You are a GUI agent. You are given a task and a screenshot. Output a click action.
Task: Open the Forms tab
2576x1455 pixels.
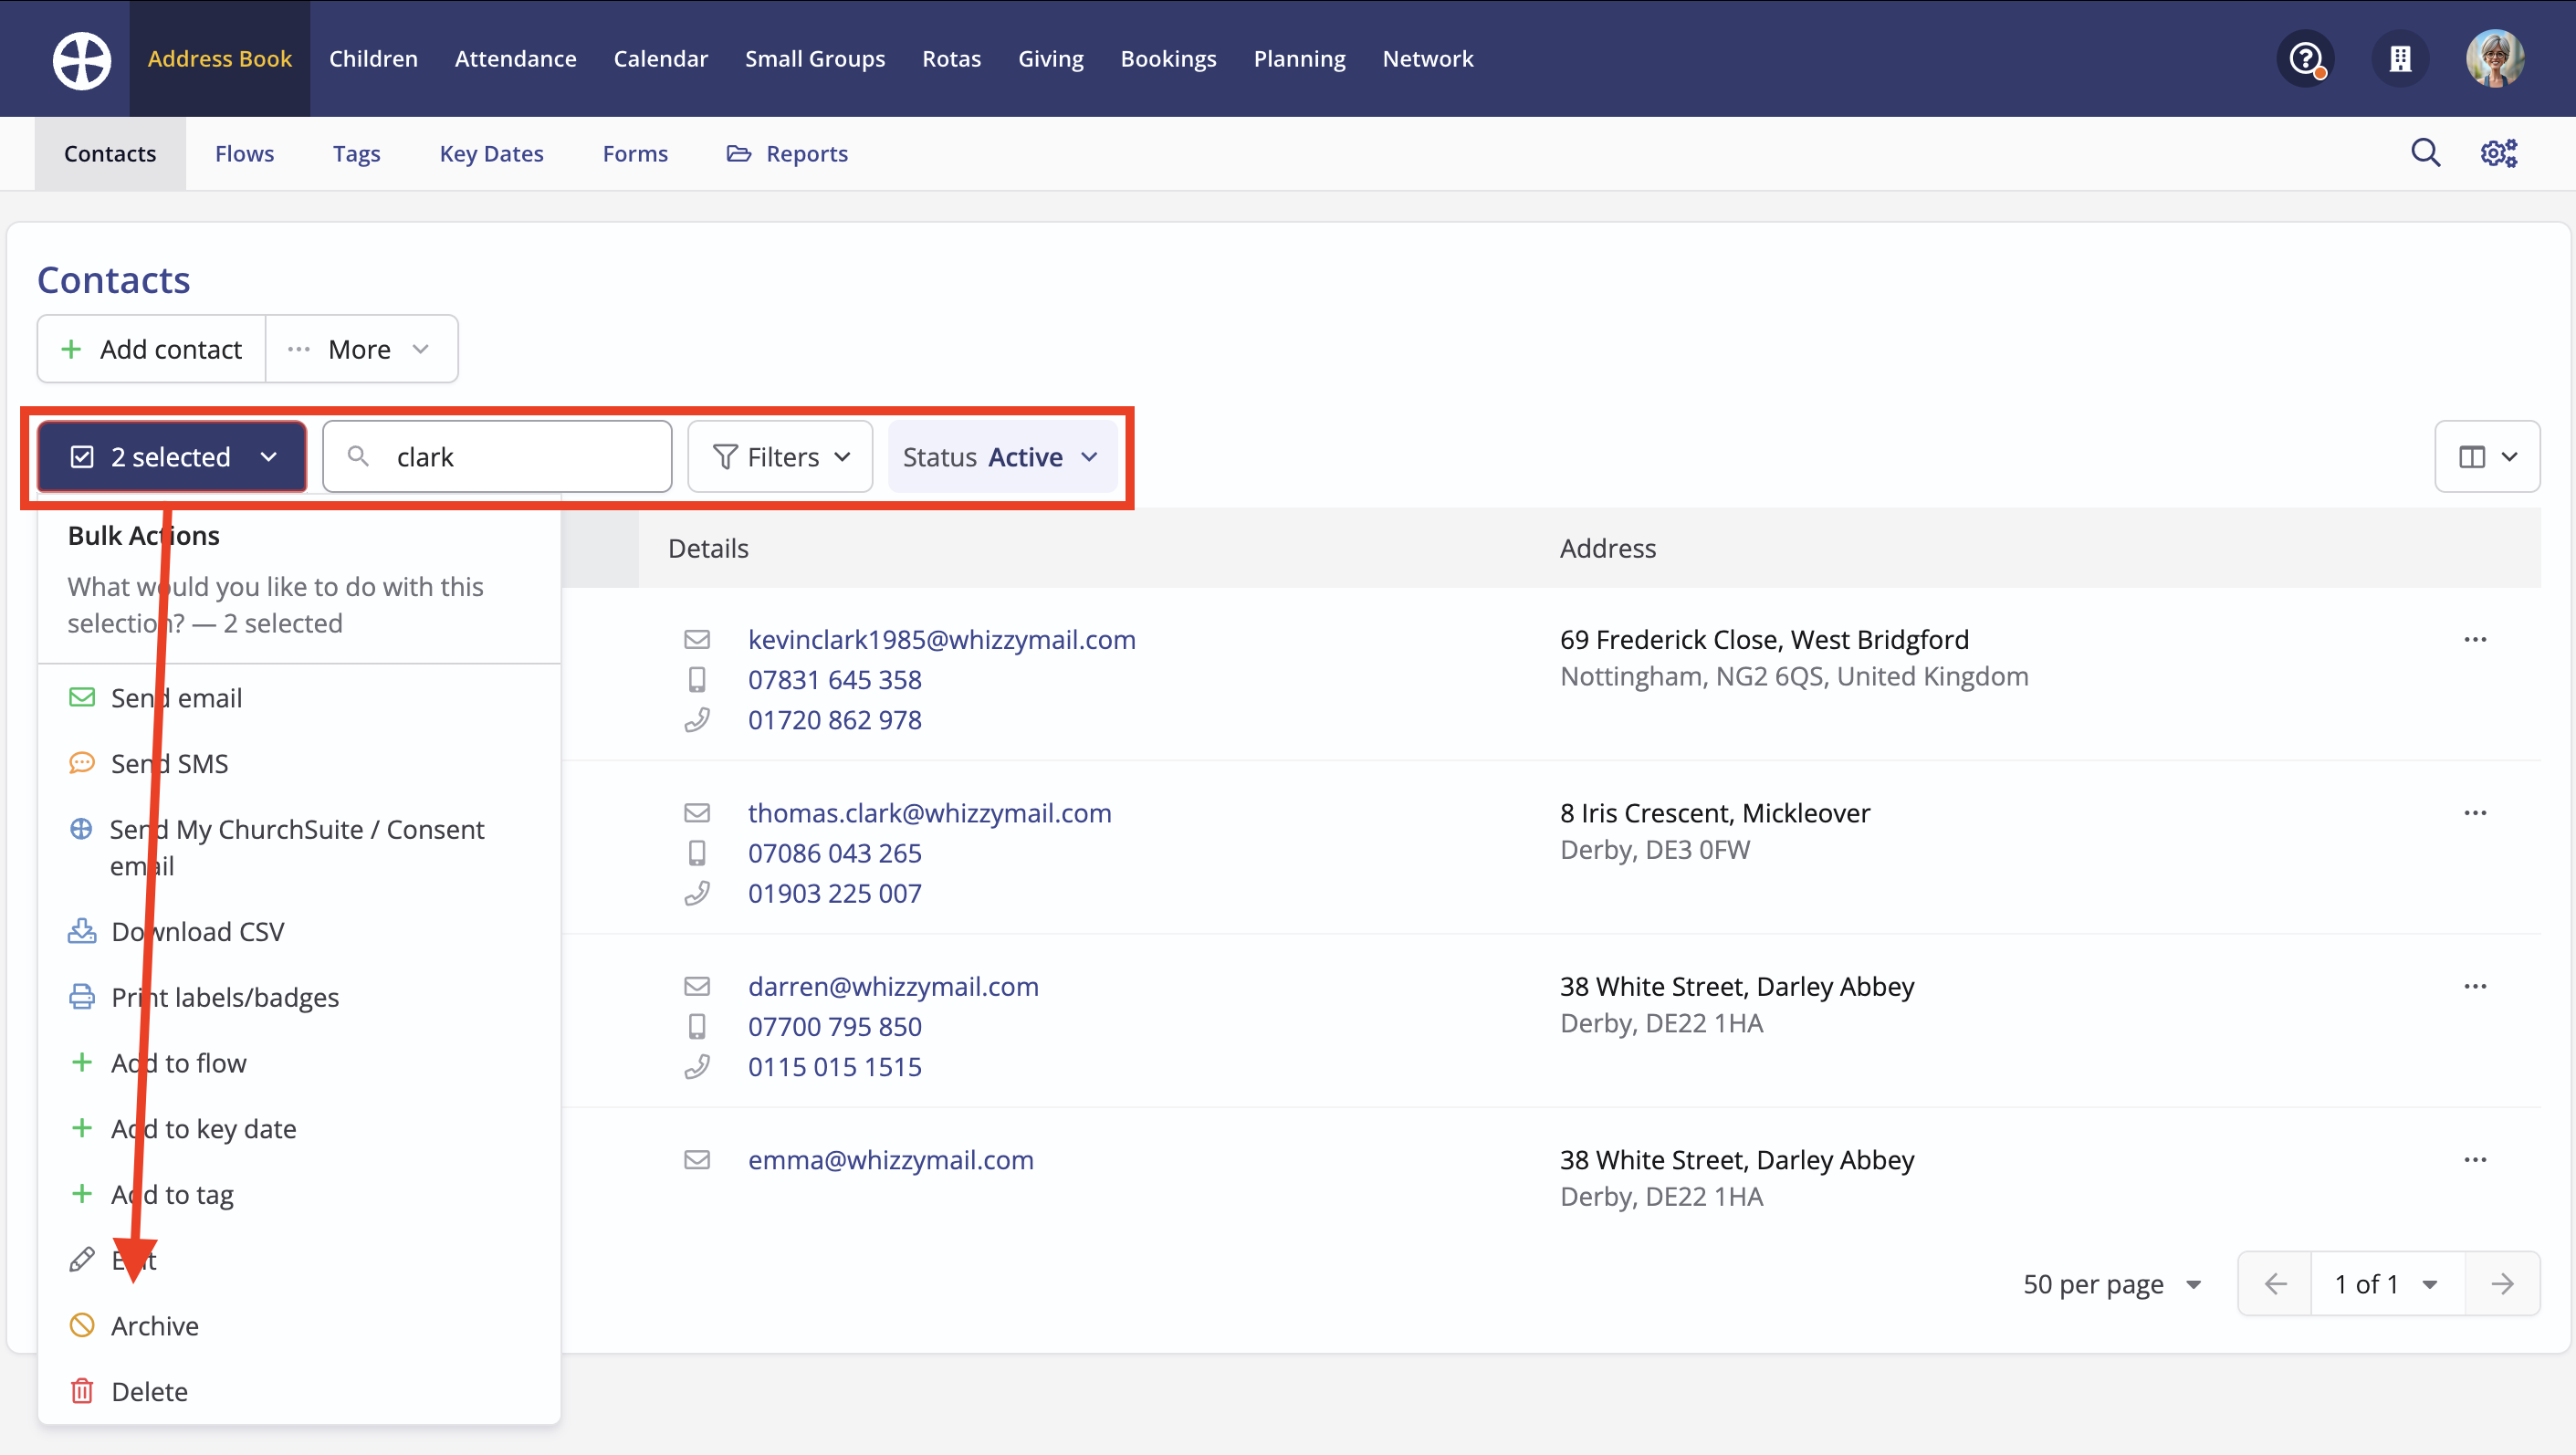coord(635,154)
